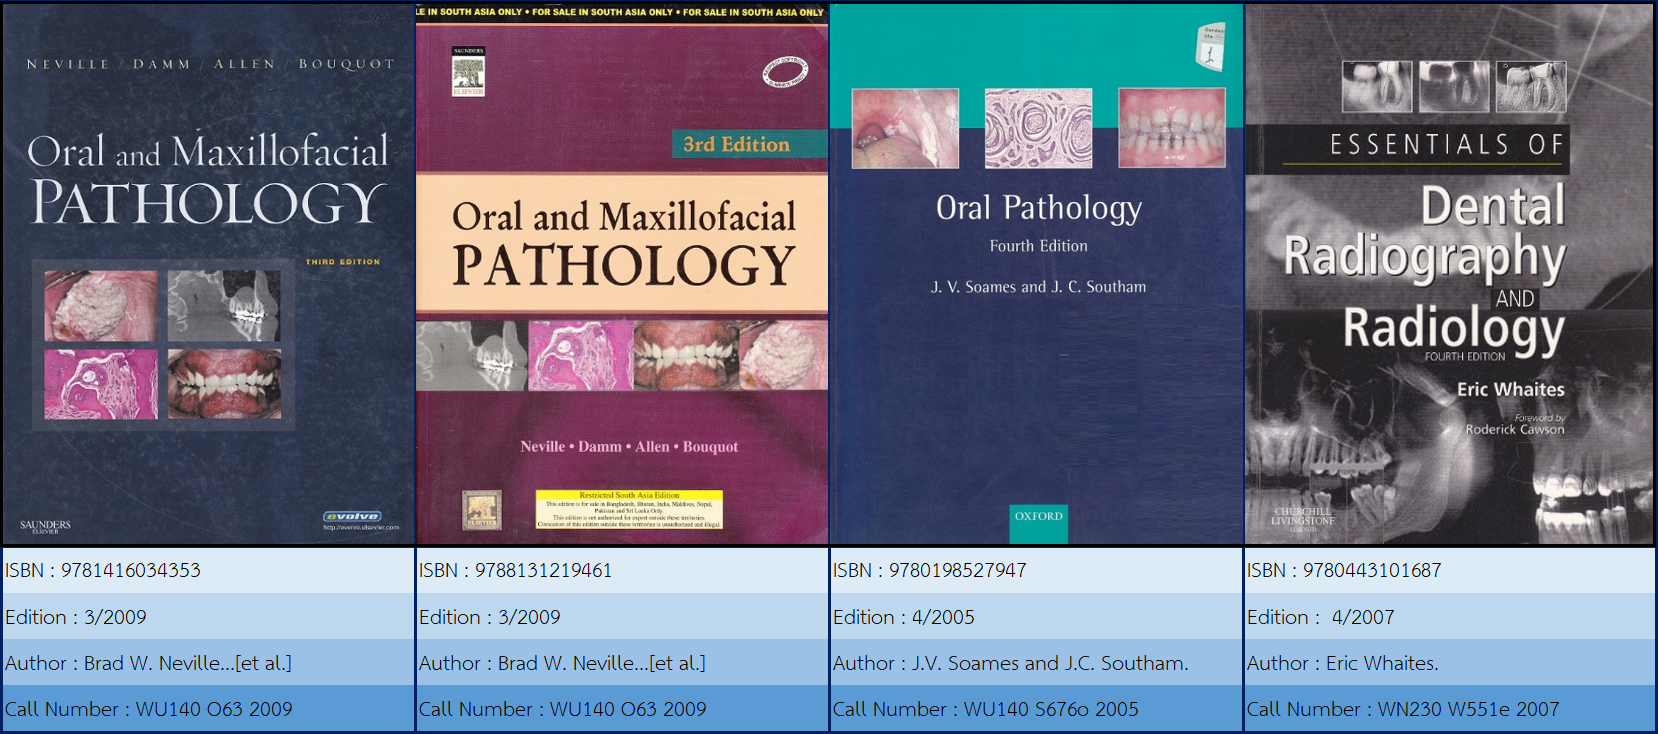Click Call Number WU140 O63 2009 under ISBN 9781416034353
This screenshot has height=734, width=1658.
point(208,709)
